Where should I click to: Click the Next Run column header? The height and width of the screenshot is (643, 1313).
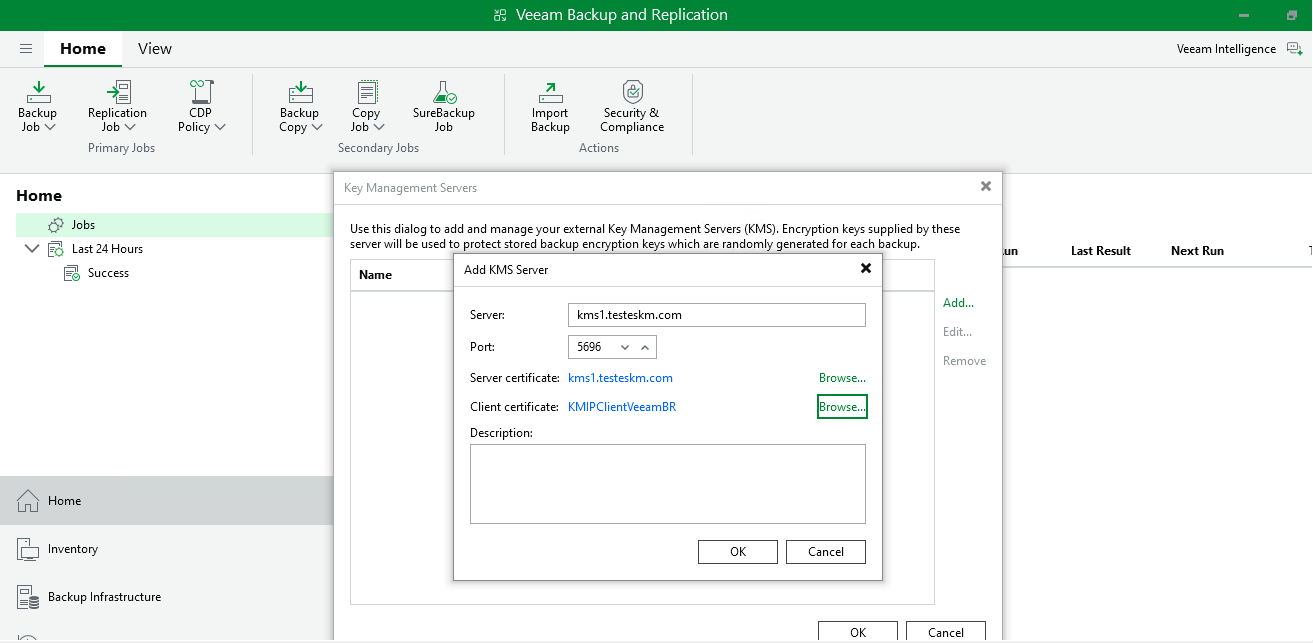(1197, 251)
